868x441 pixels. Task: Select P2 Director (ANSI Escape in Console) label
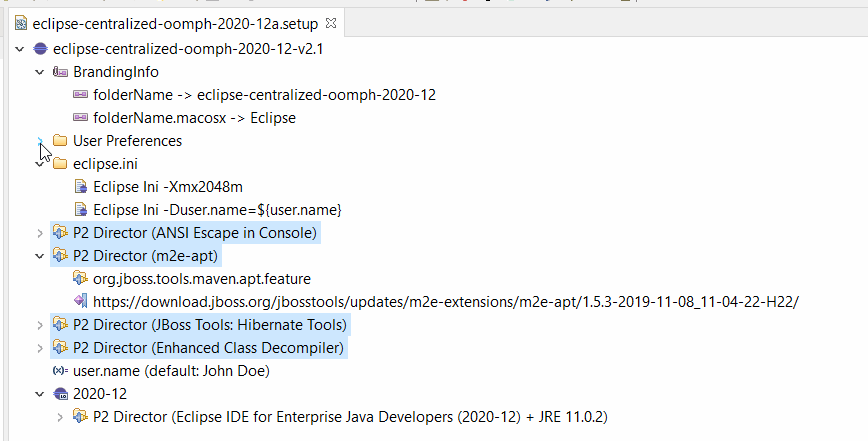coord(195,233)
